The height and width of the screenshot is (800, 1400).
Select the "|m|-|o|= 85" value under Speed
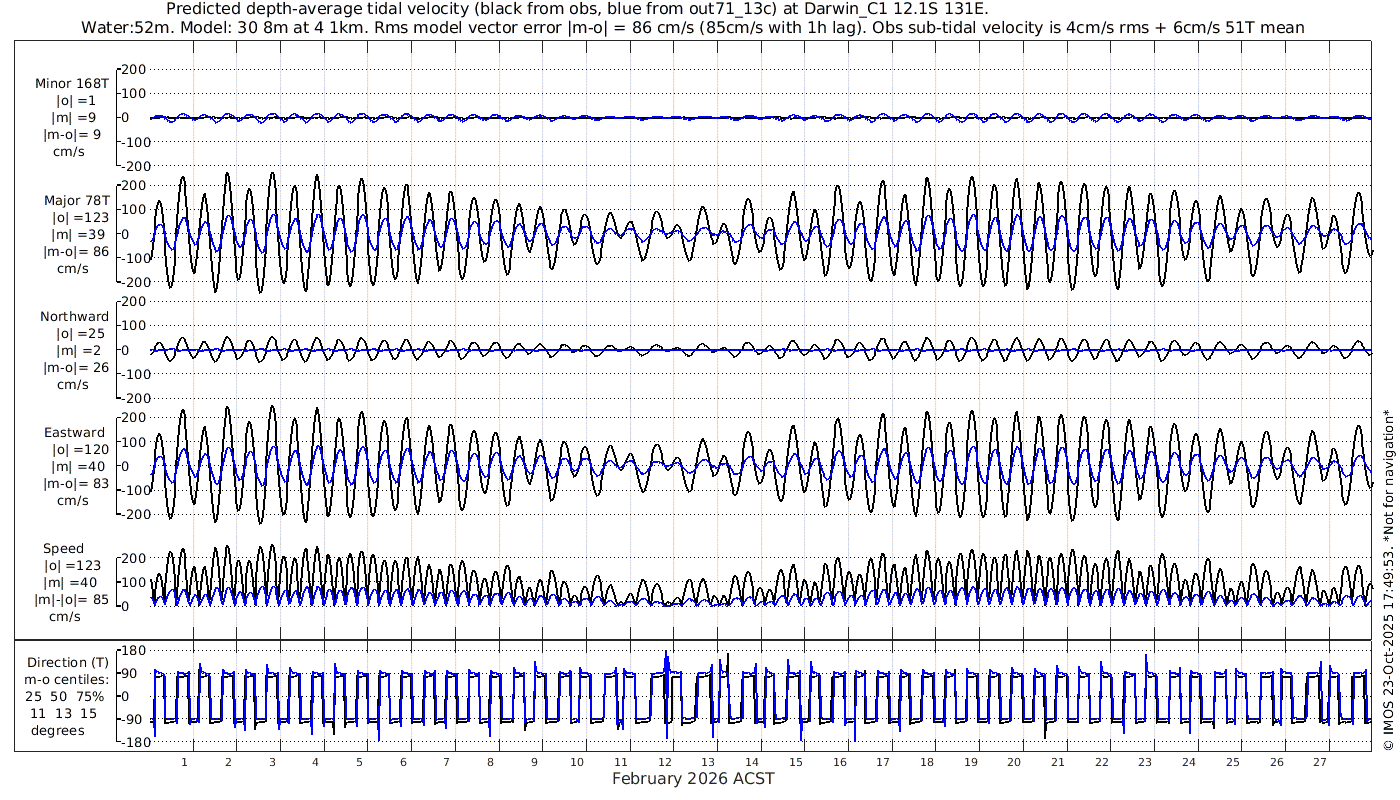click(71, 599)
